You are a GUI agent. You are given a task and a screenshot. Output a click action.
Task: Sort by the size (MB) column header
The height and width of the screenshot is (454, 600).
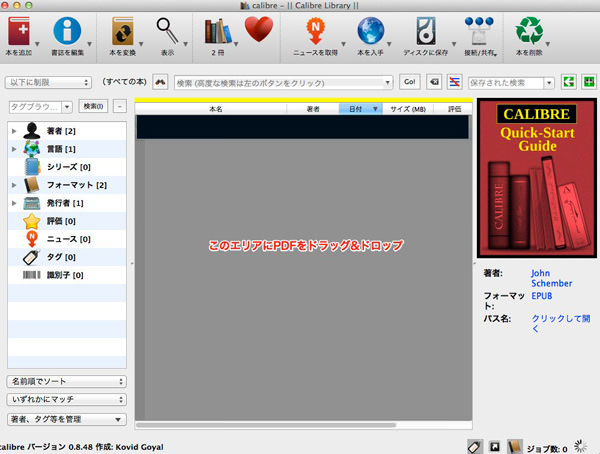pyautogui.click(x=408, y=109)
